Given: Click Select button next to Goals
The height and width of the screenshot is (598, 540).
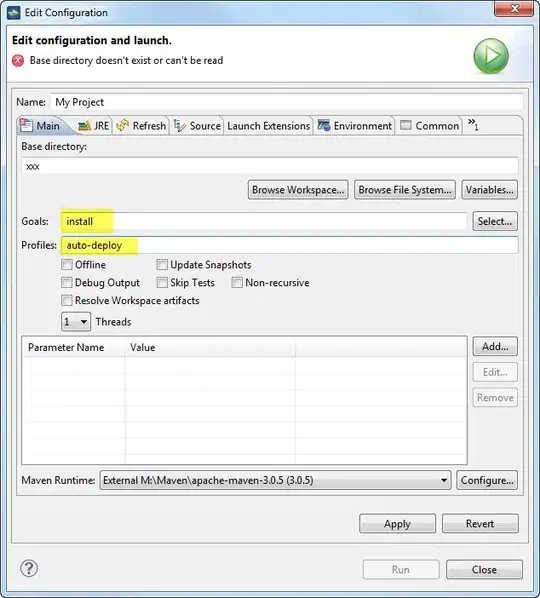Looking at the screenshot, I should pyautogui.click(x=495, y=221).
